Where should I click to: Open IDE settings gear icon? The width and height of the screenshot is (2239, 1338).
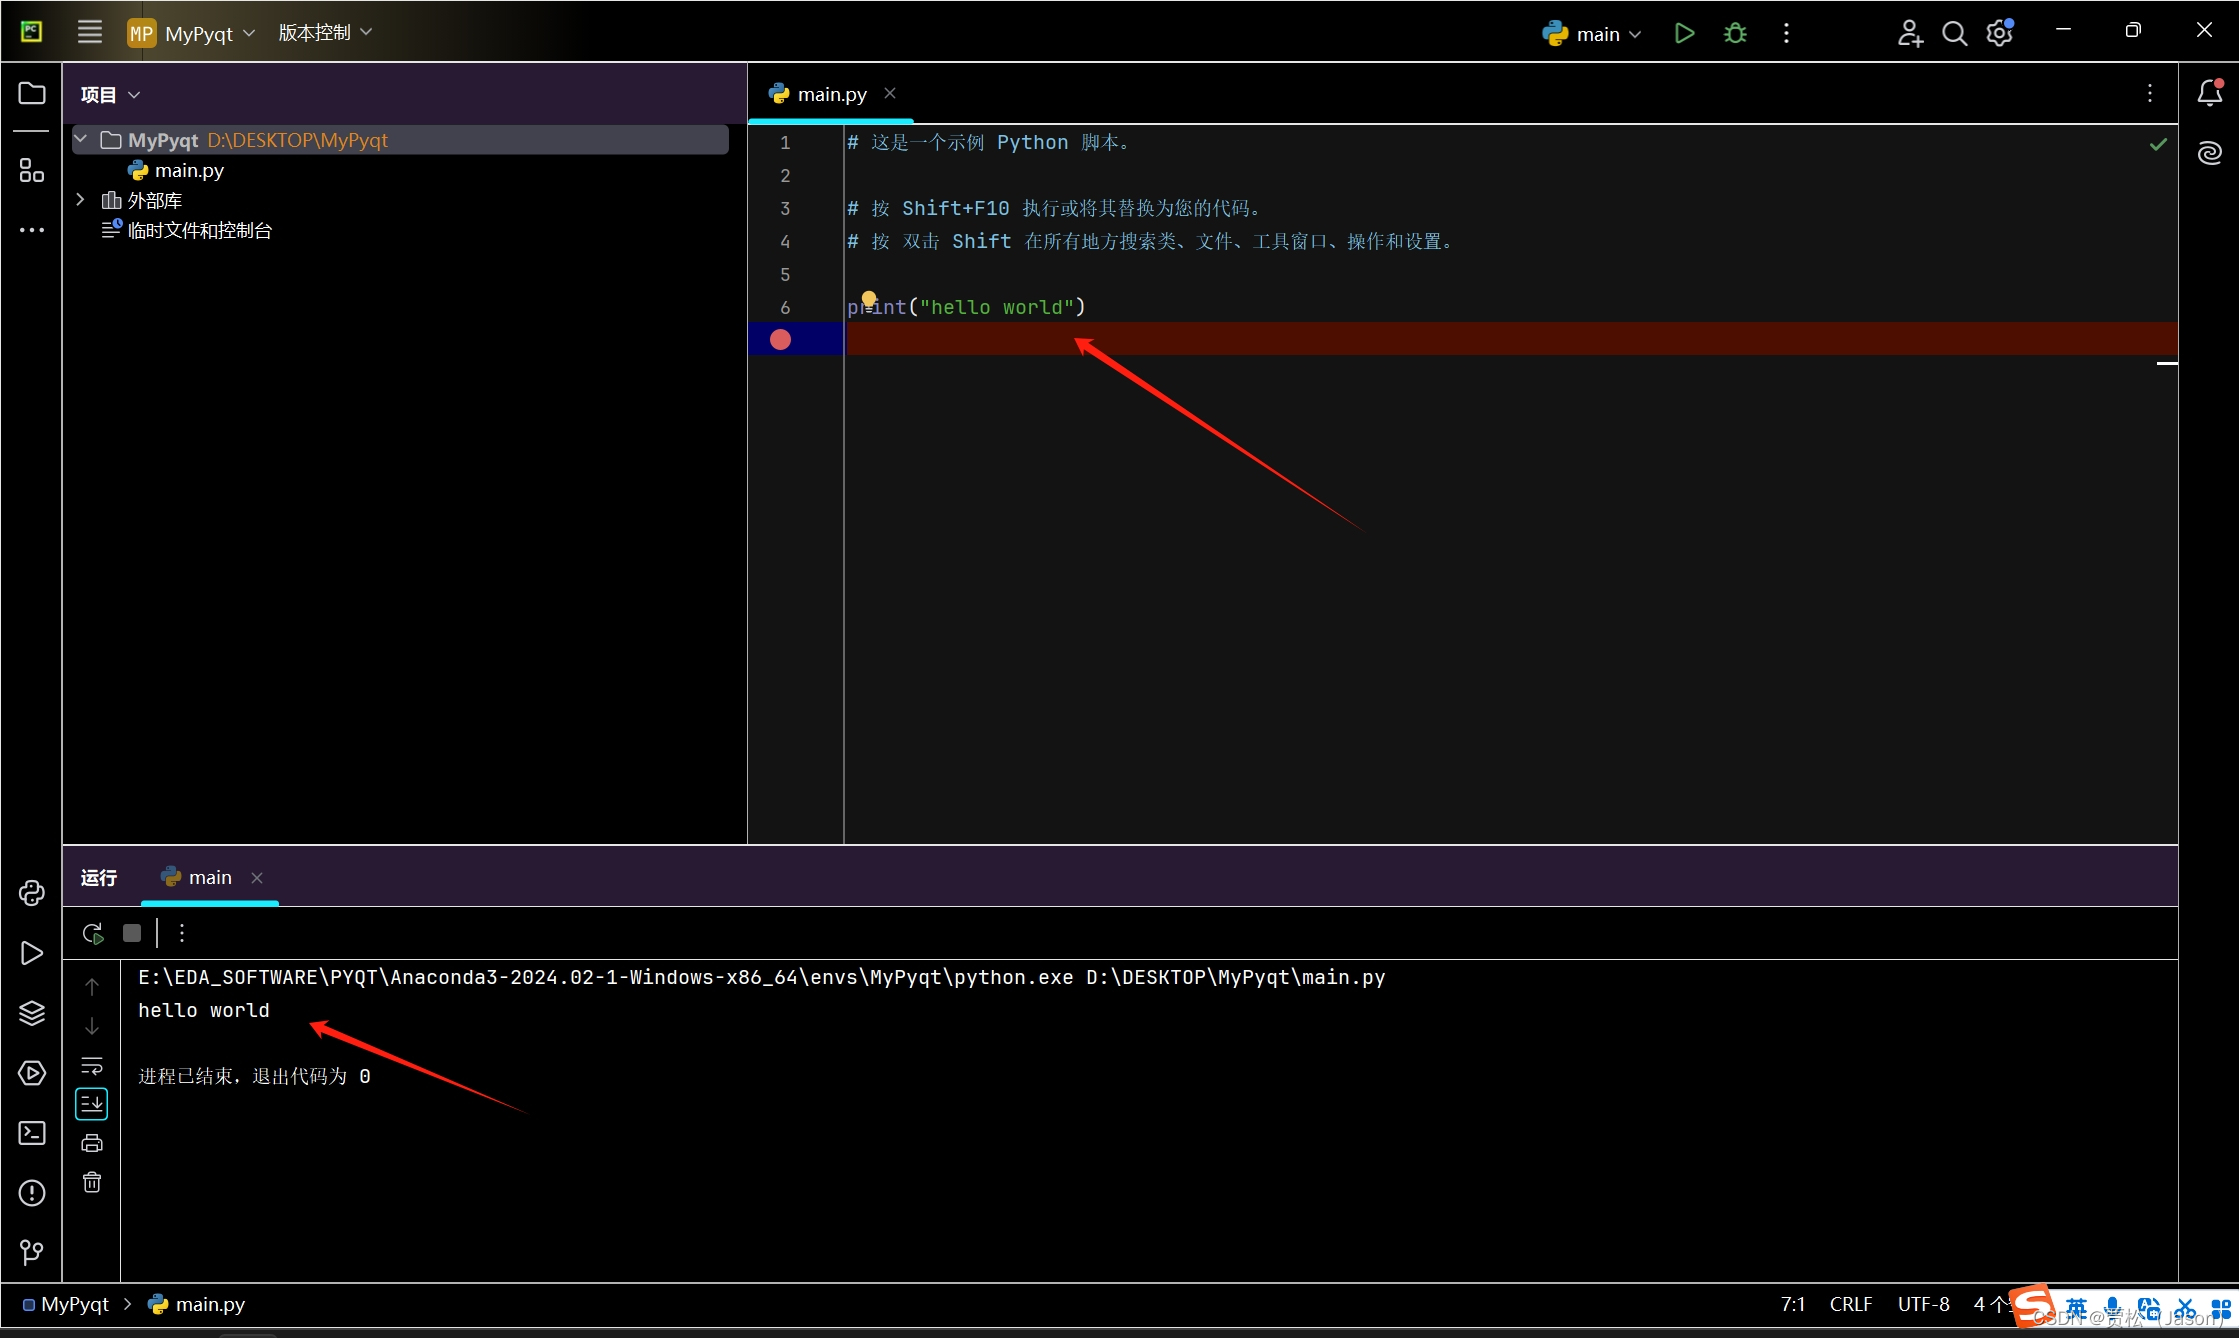(x=1999, y=33)
